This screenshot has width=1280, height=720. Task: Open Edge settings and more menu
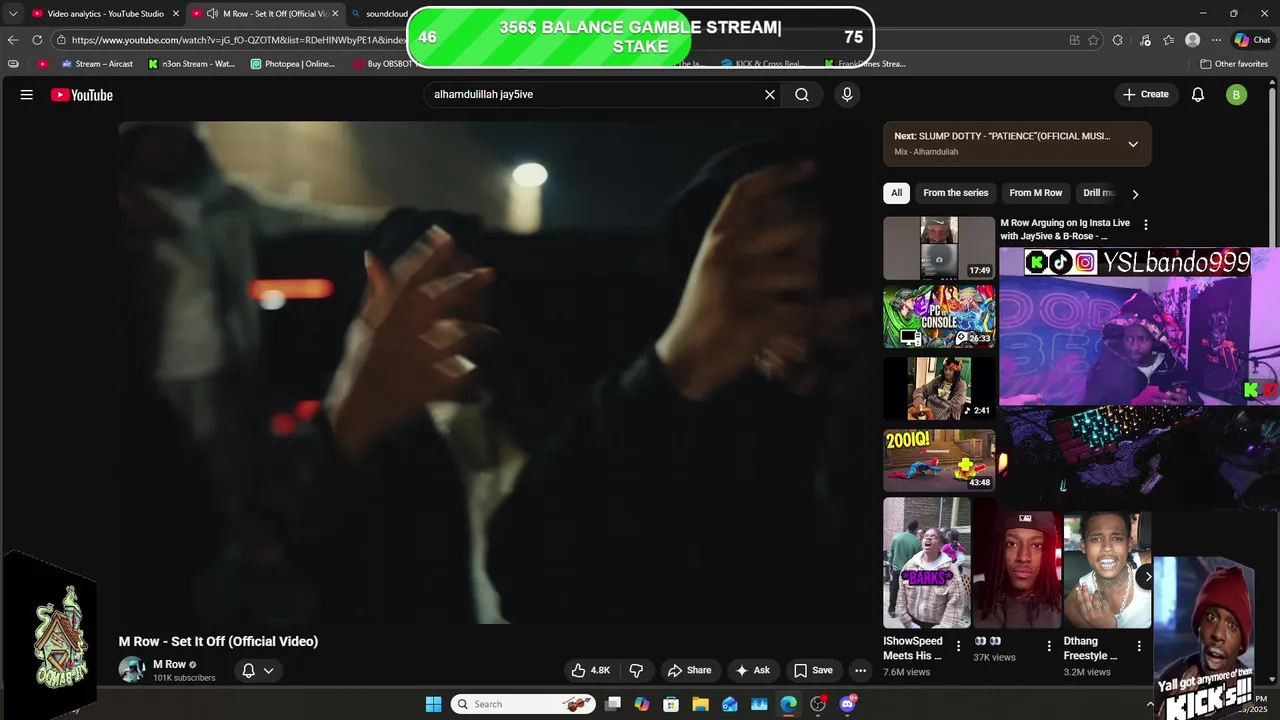pos(1216,40)
